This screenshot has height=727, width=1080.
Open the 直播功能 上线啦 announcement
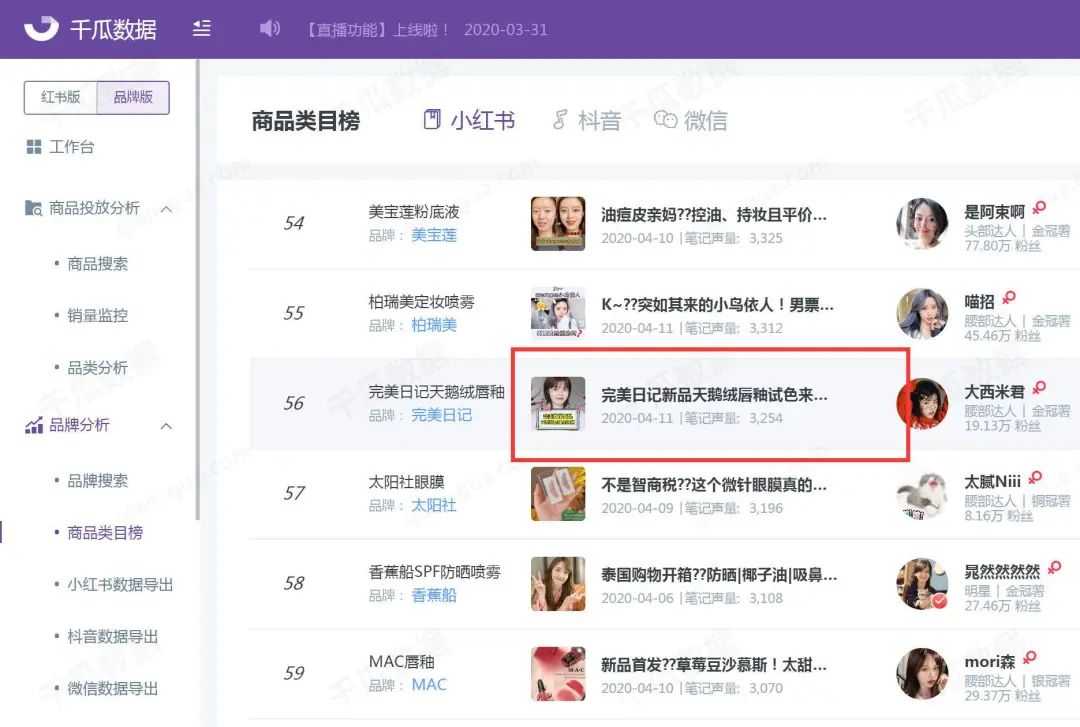pos(427,30)
